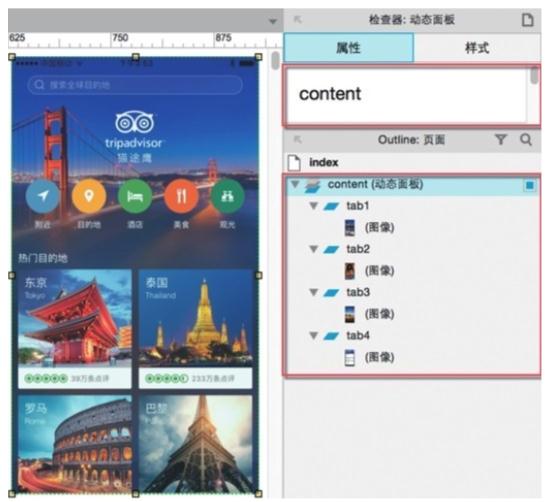Click the content name input field
Viewport: 550px width, 502px height.
pyautogui.click(x=407, y=94)
